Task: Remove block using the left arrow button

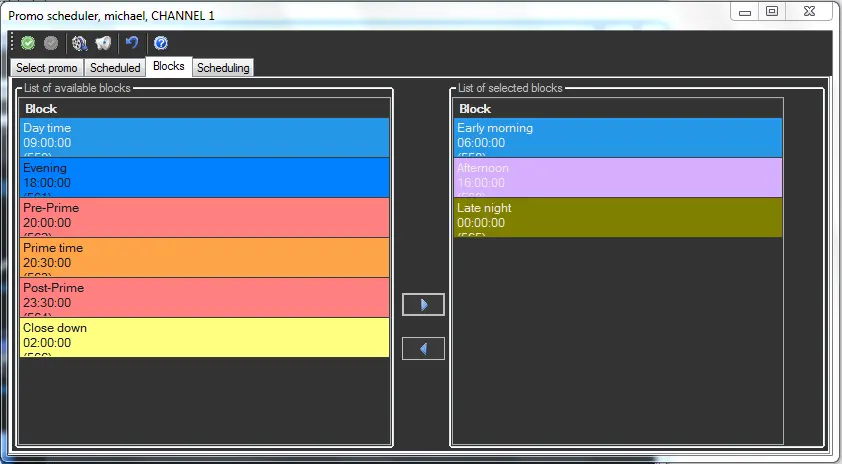Action: point(423,349)
